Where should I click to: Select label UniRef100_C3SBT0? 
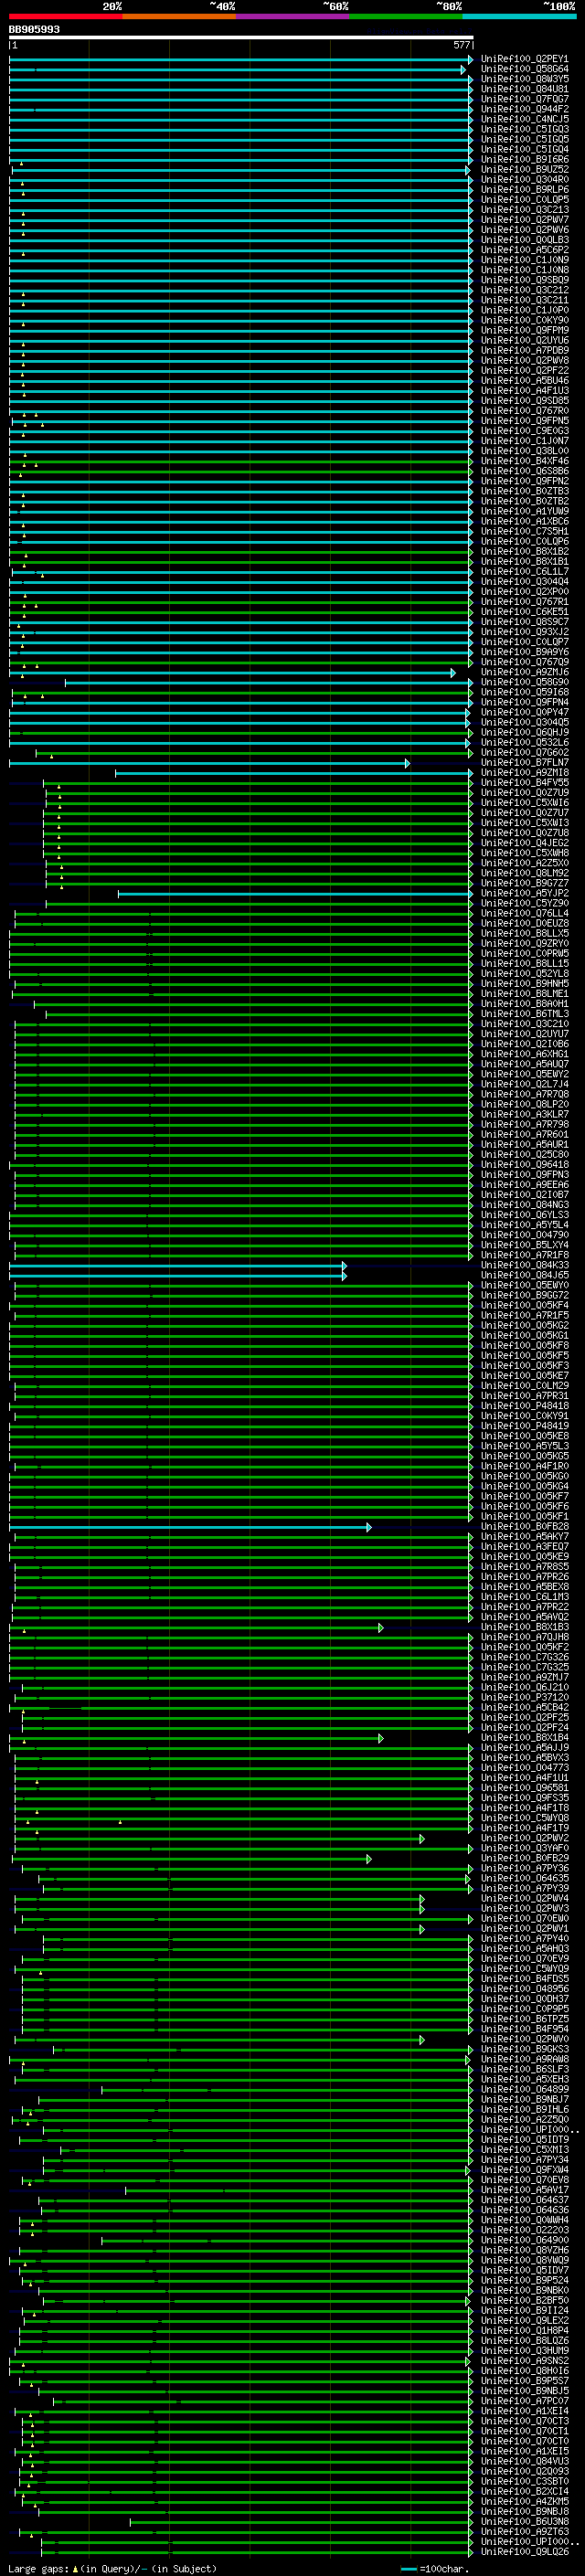coord(525,2481)
